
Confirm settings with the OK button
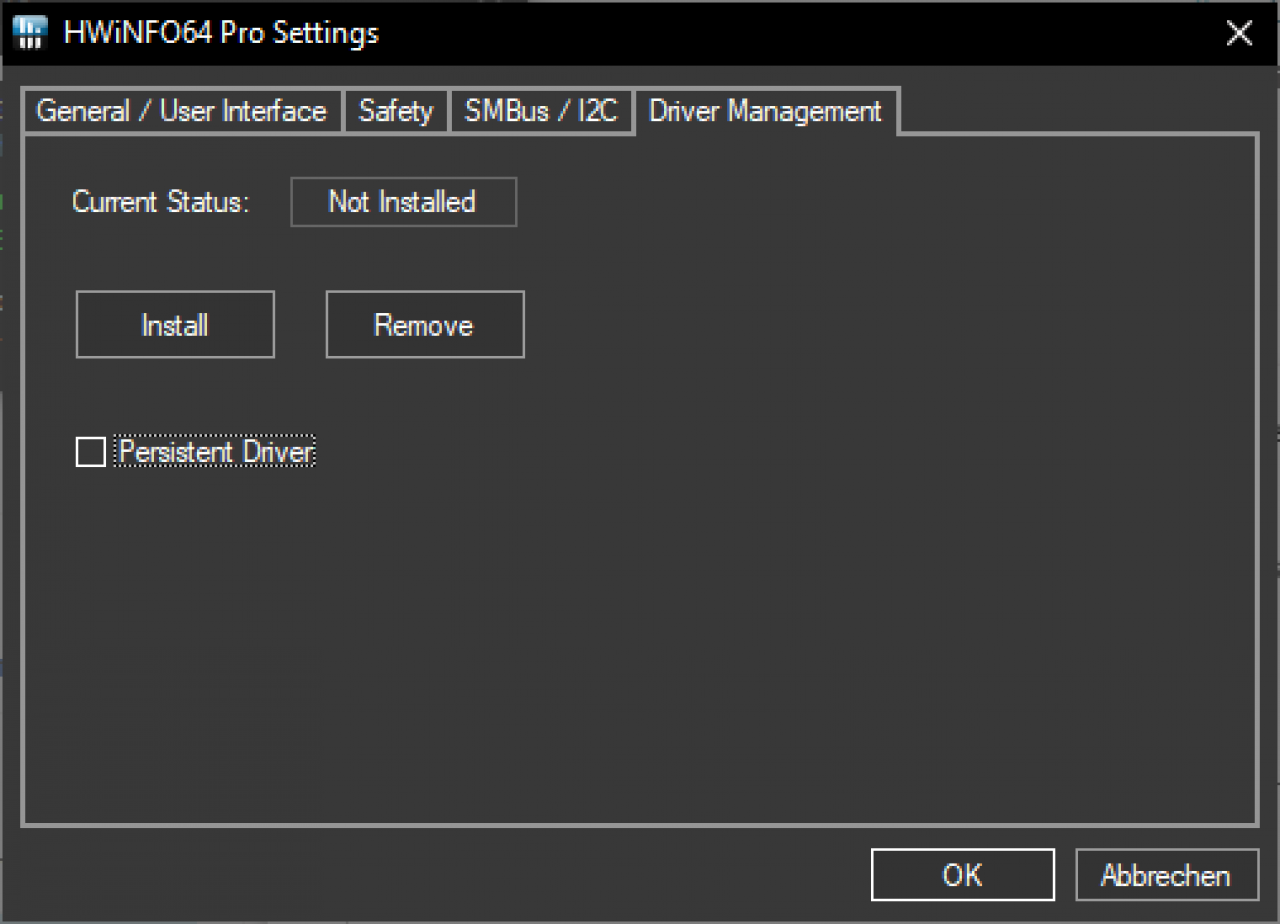pos(963,875)
